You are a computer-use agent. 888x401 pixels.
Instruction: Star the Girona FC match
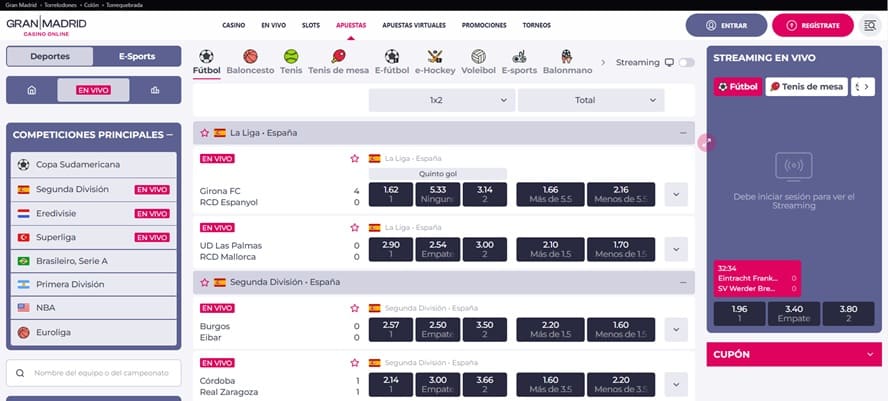[354, 158]
